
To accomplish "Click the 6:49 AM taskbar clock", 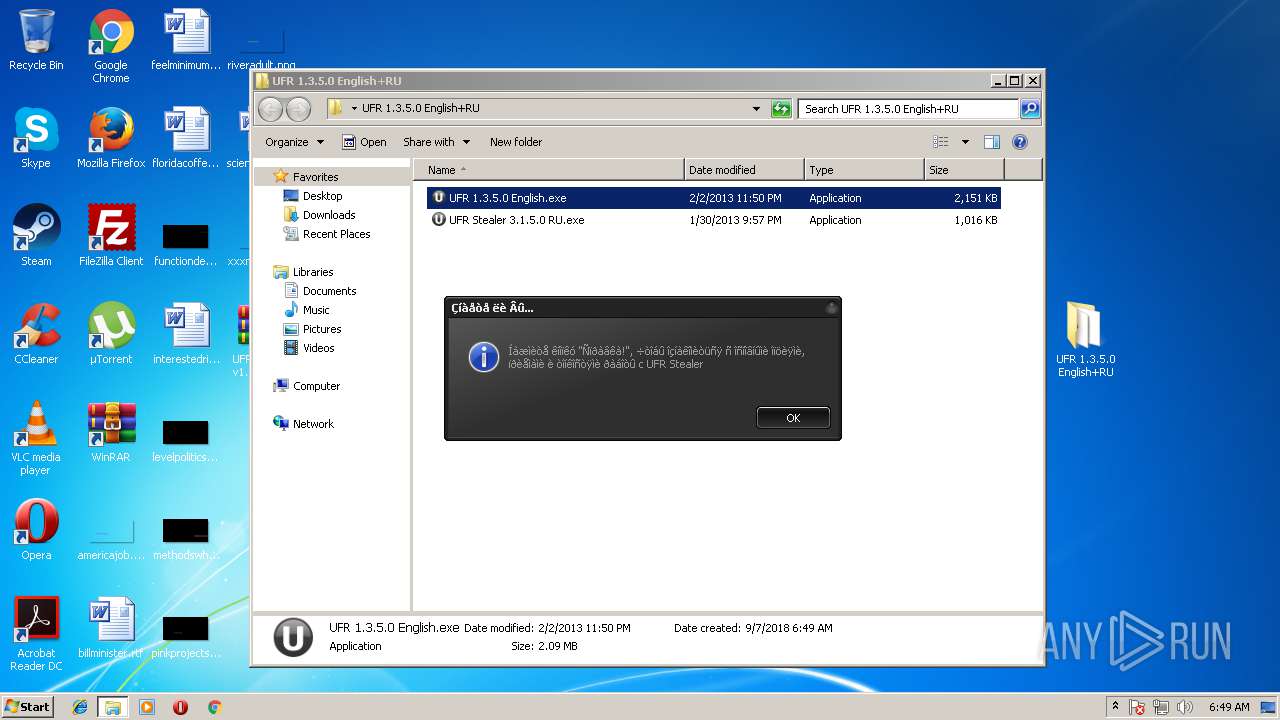I will click(x=1228, y=707).
